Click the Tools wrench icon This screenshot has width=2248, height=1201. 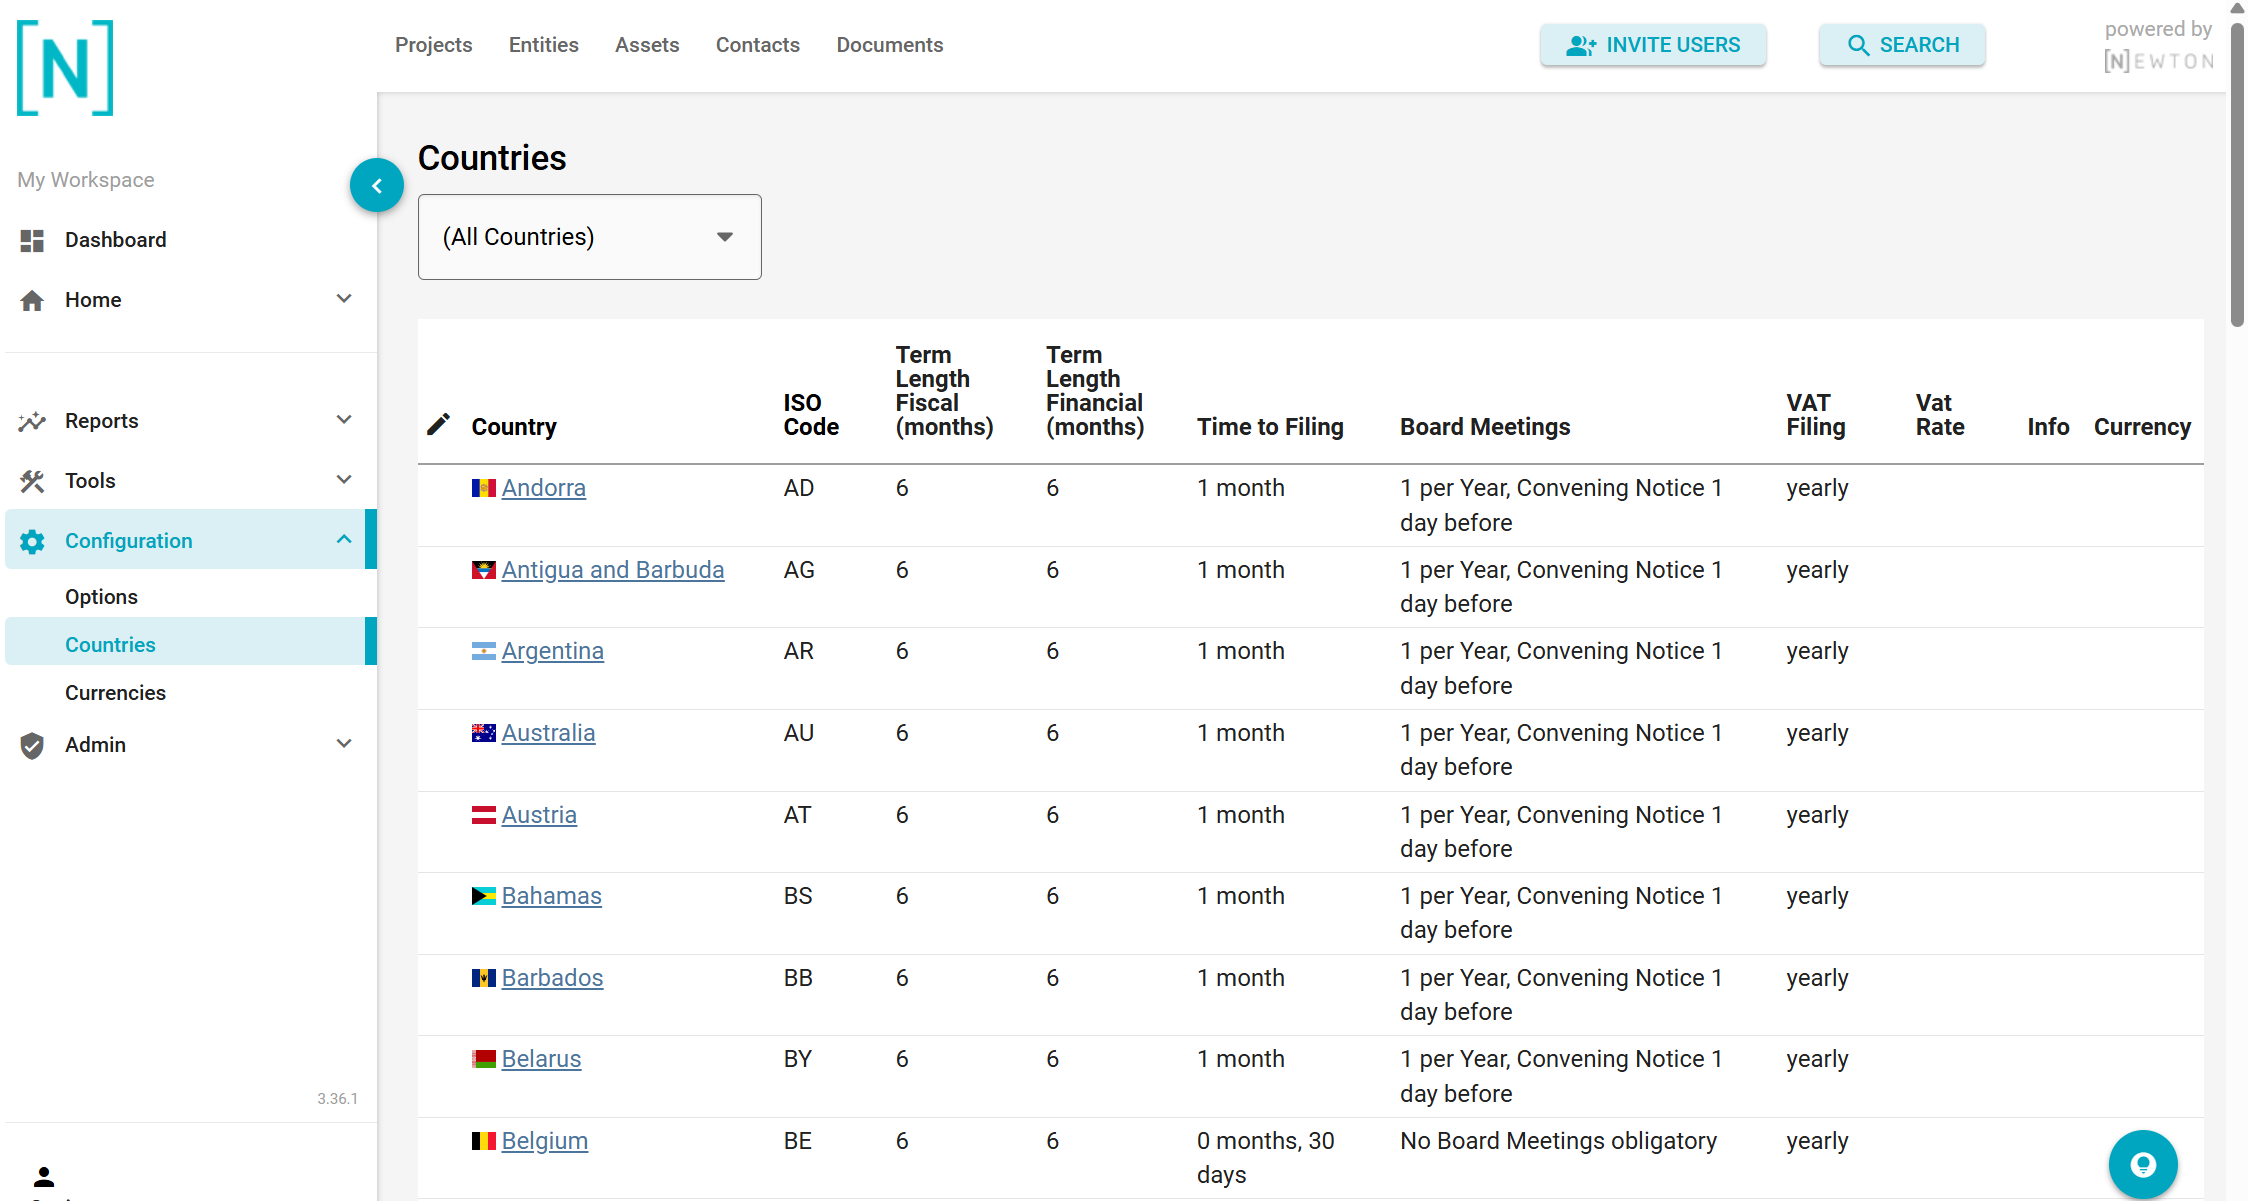(32, 481)
